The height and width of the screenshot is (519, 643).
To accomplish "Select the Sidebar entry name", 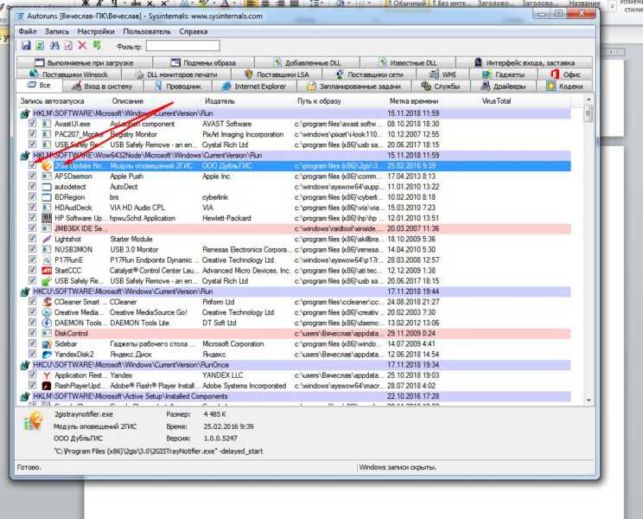I will coord(66,344).
